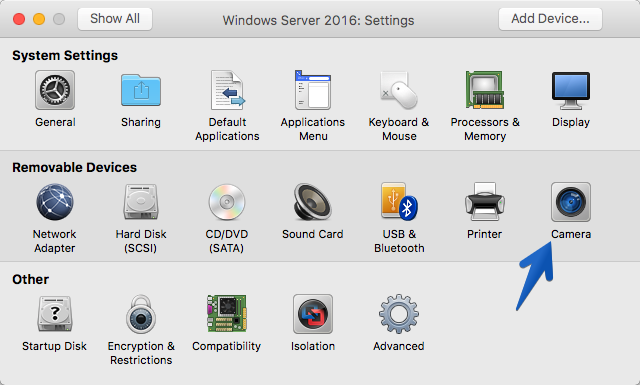Close the settings window with red button

click(x=19, y=19)
